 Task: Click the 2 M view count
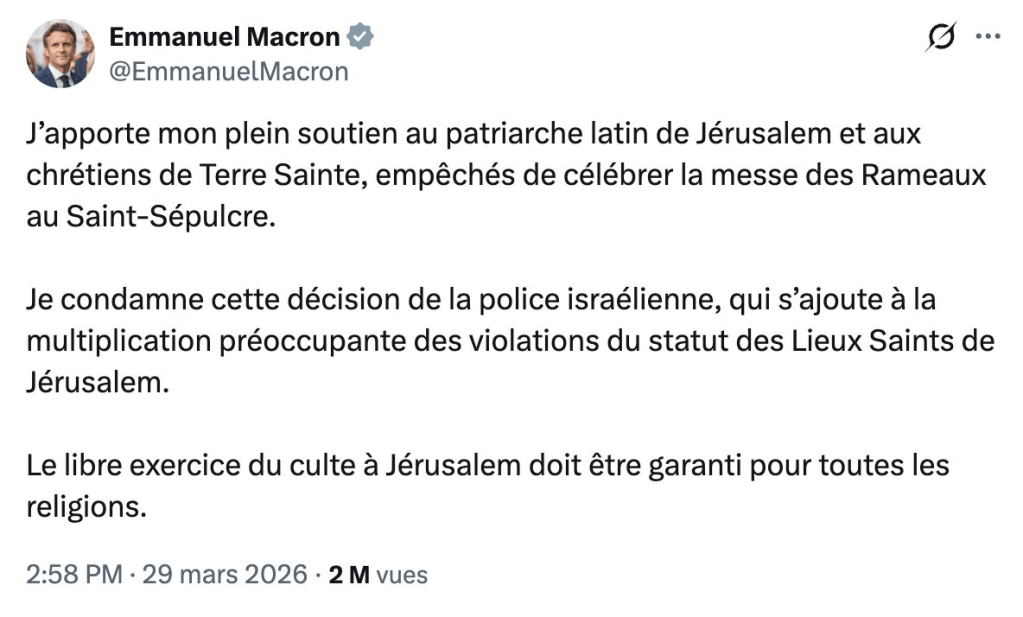pos(350,575)
